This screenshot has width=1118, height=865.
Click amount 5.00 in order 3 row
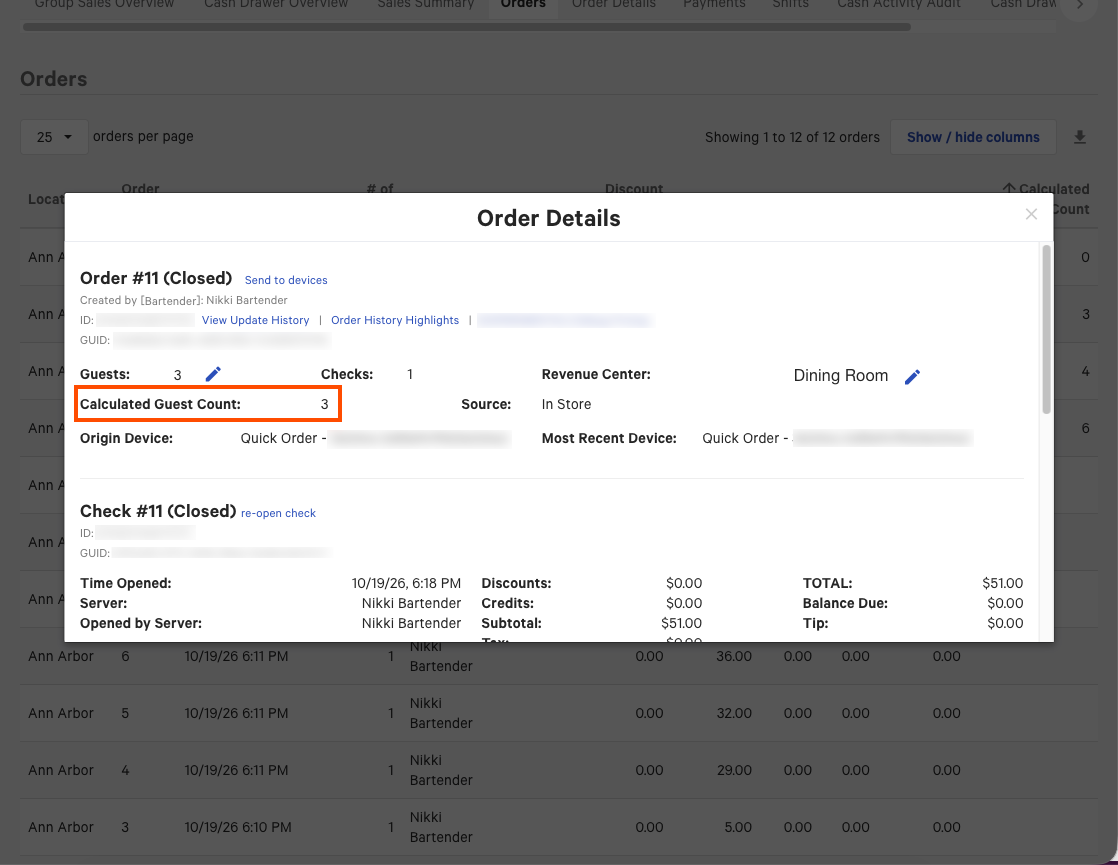click(738, 827)
